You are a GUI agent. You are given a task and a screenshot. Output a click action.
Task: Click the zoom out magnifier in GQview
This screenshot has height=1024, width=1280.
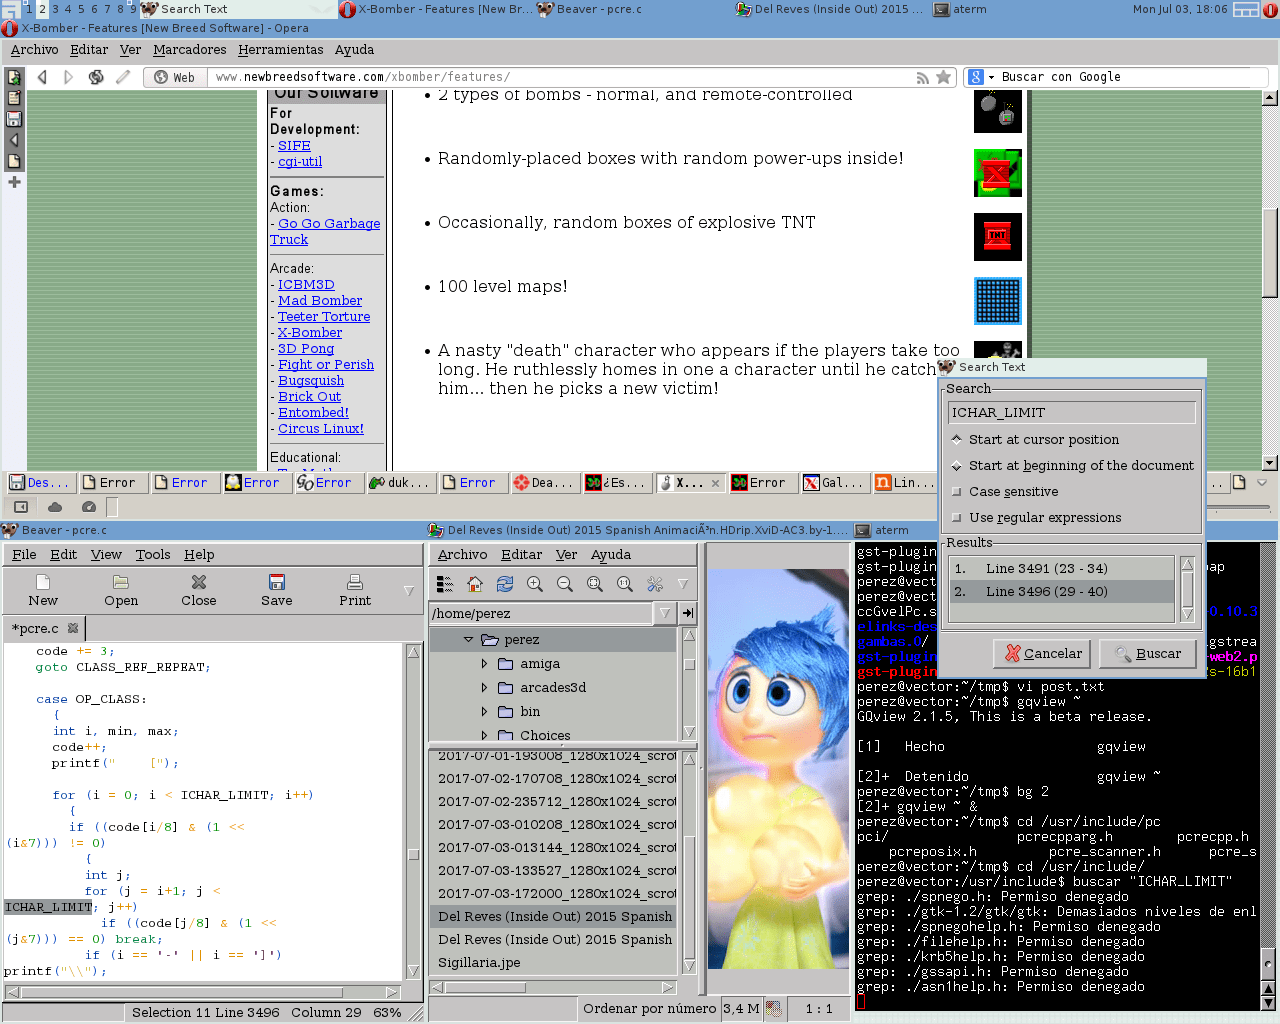coord(565,584)
